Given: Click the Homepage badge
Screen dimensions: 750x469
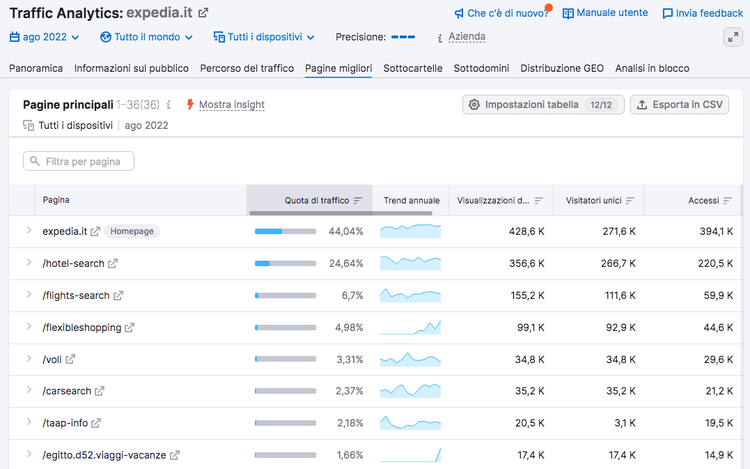Looking at the screenshot, I should 132,231.
